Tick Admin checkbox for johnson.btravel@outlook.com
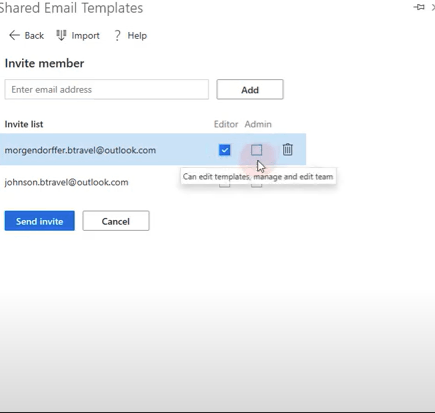The height and width of the screenshot is (413, 435). (x=256, y=184)
